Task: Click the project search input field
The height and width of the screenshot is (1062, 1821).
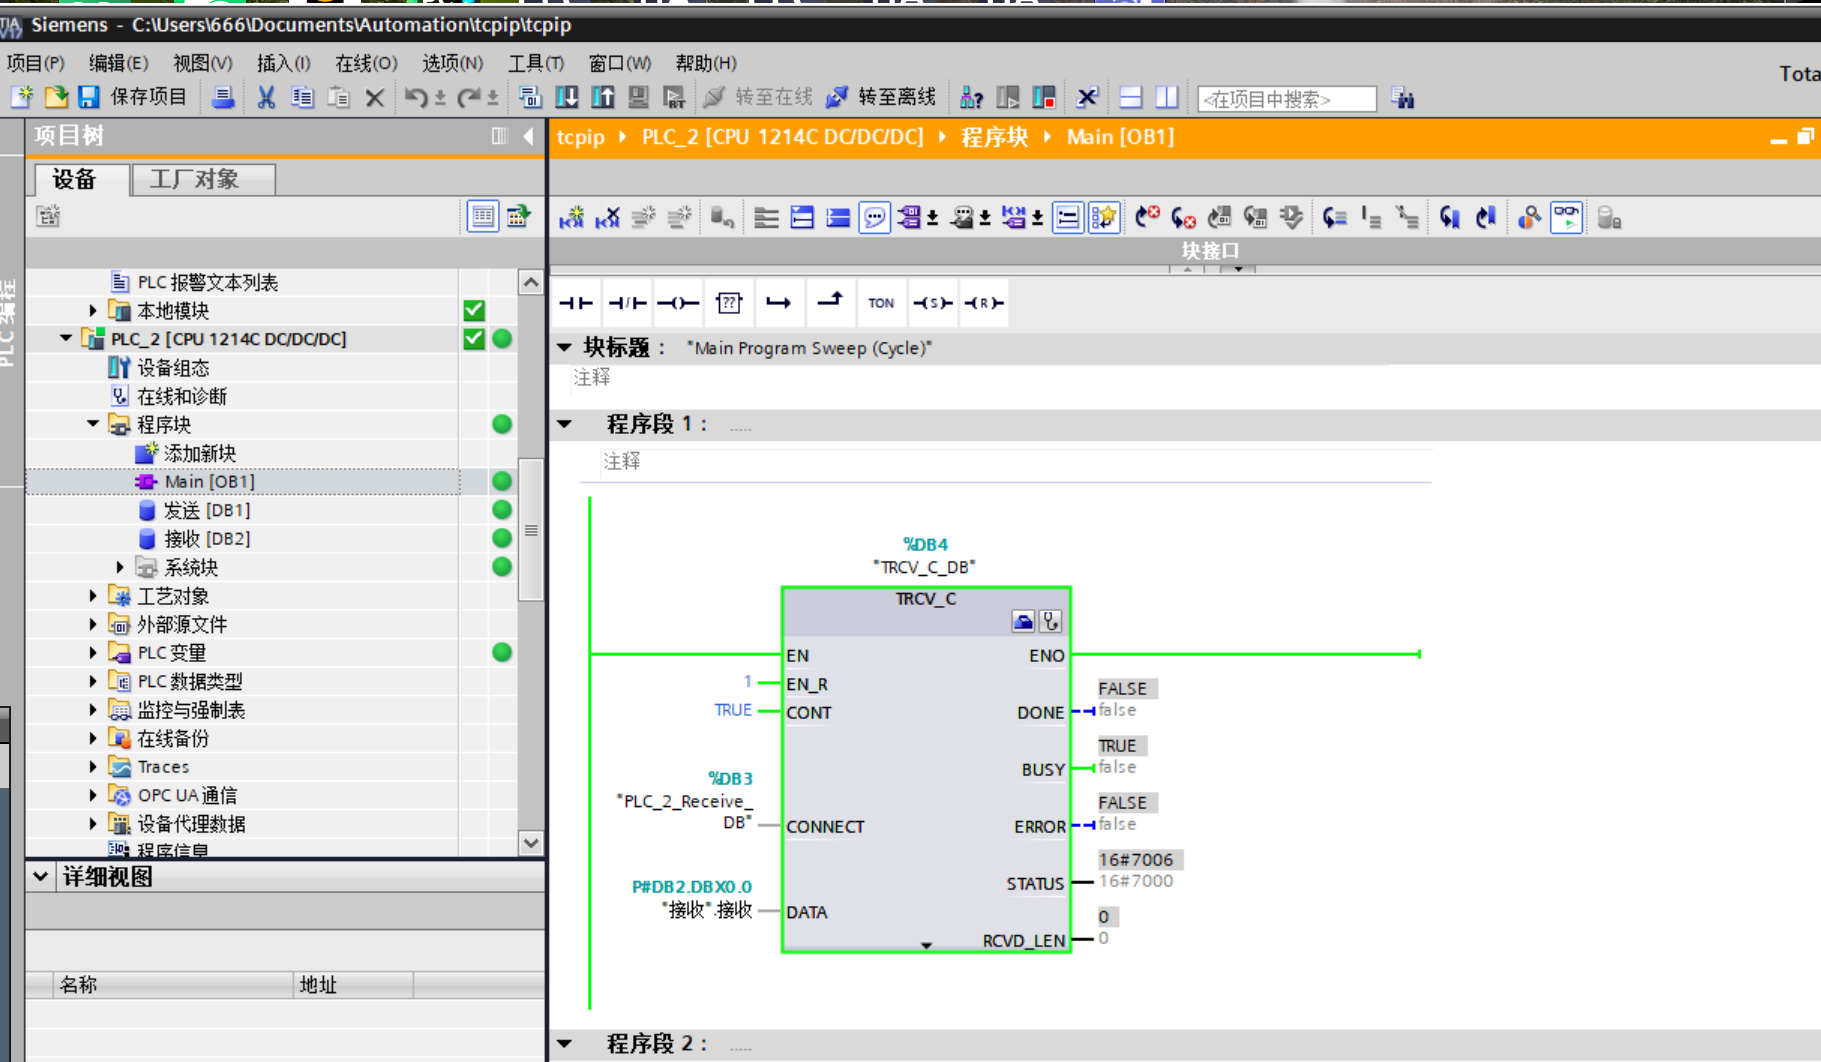Action: point(1286,99)
